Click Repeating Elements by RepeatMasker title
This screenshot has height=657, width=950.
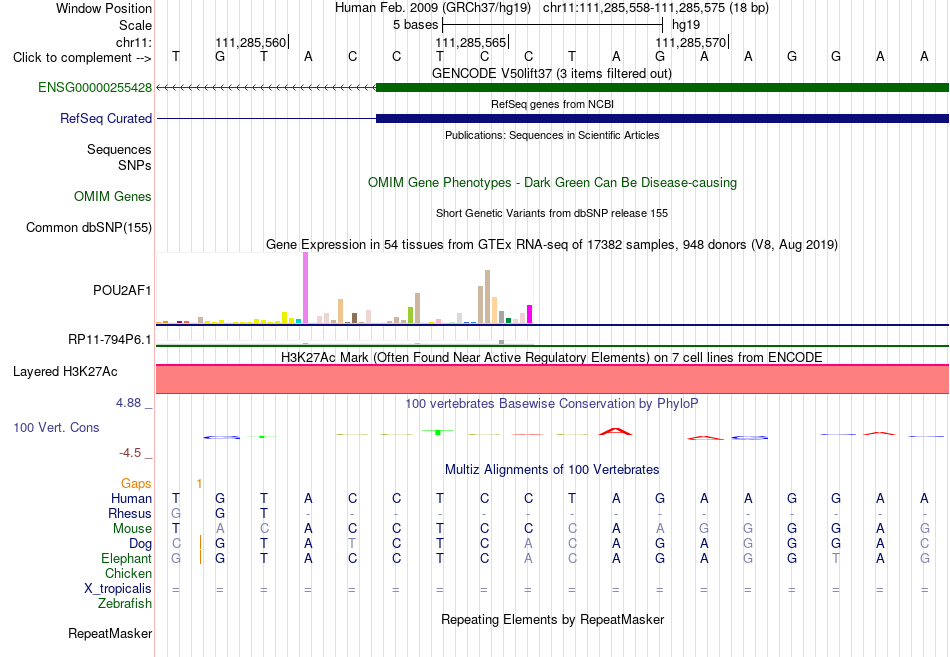pyautogui.click(x=552, y=619)
